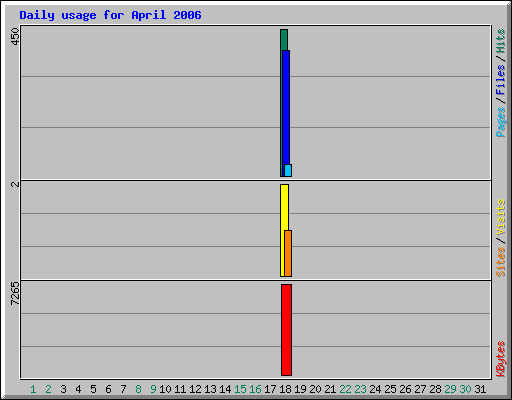Click day label 19 on the x-axis
Screen dimensions: 512x400
pos(300,389)
